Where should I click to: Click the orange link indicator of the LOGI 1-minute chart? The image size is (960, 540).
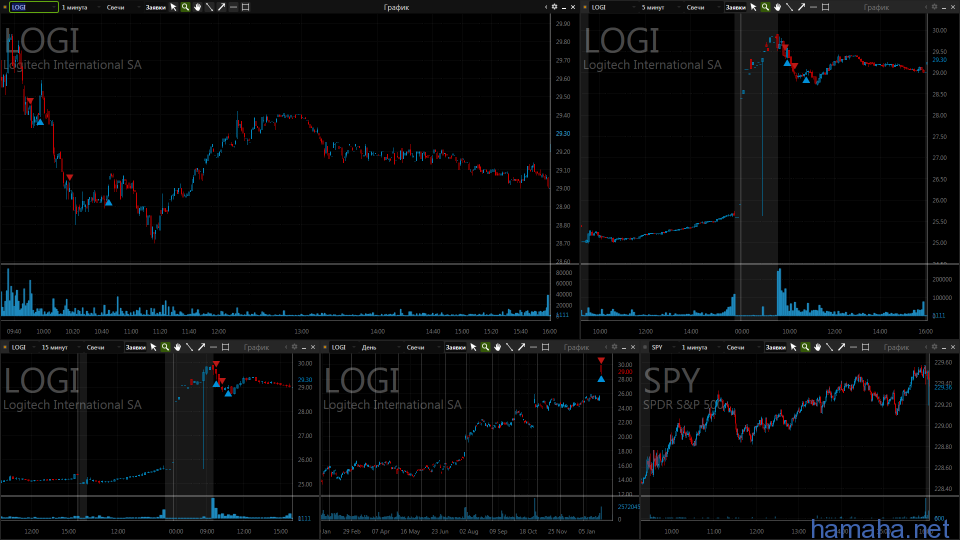[x=5, y=7]
